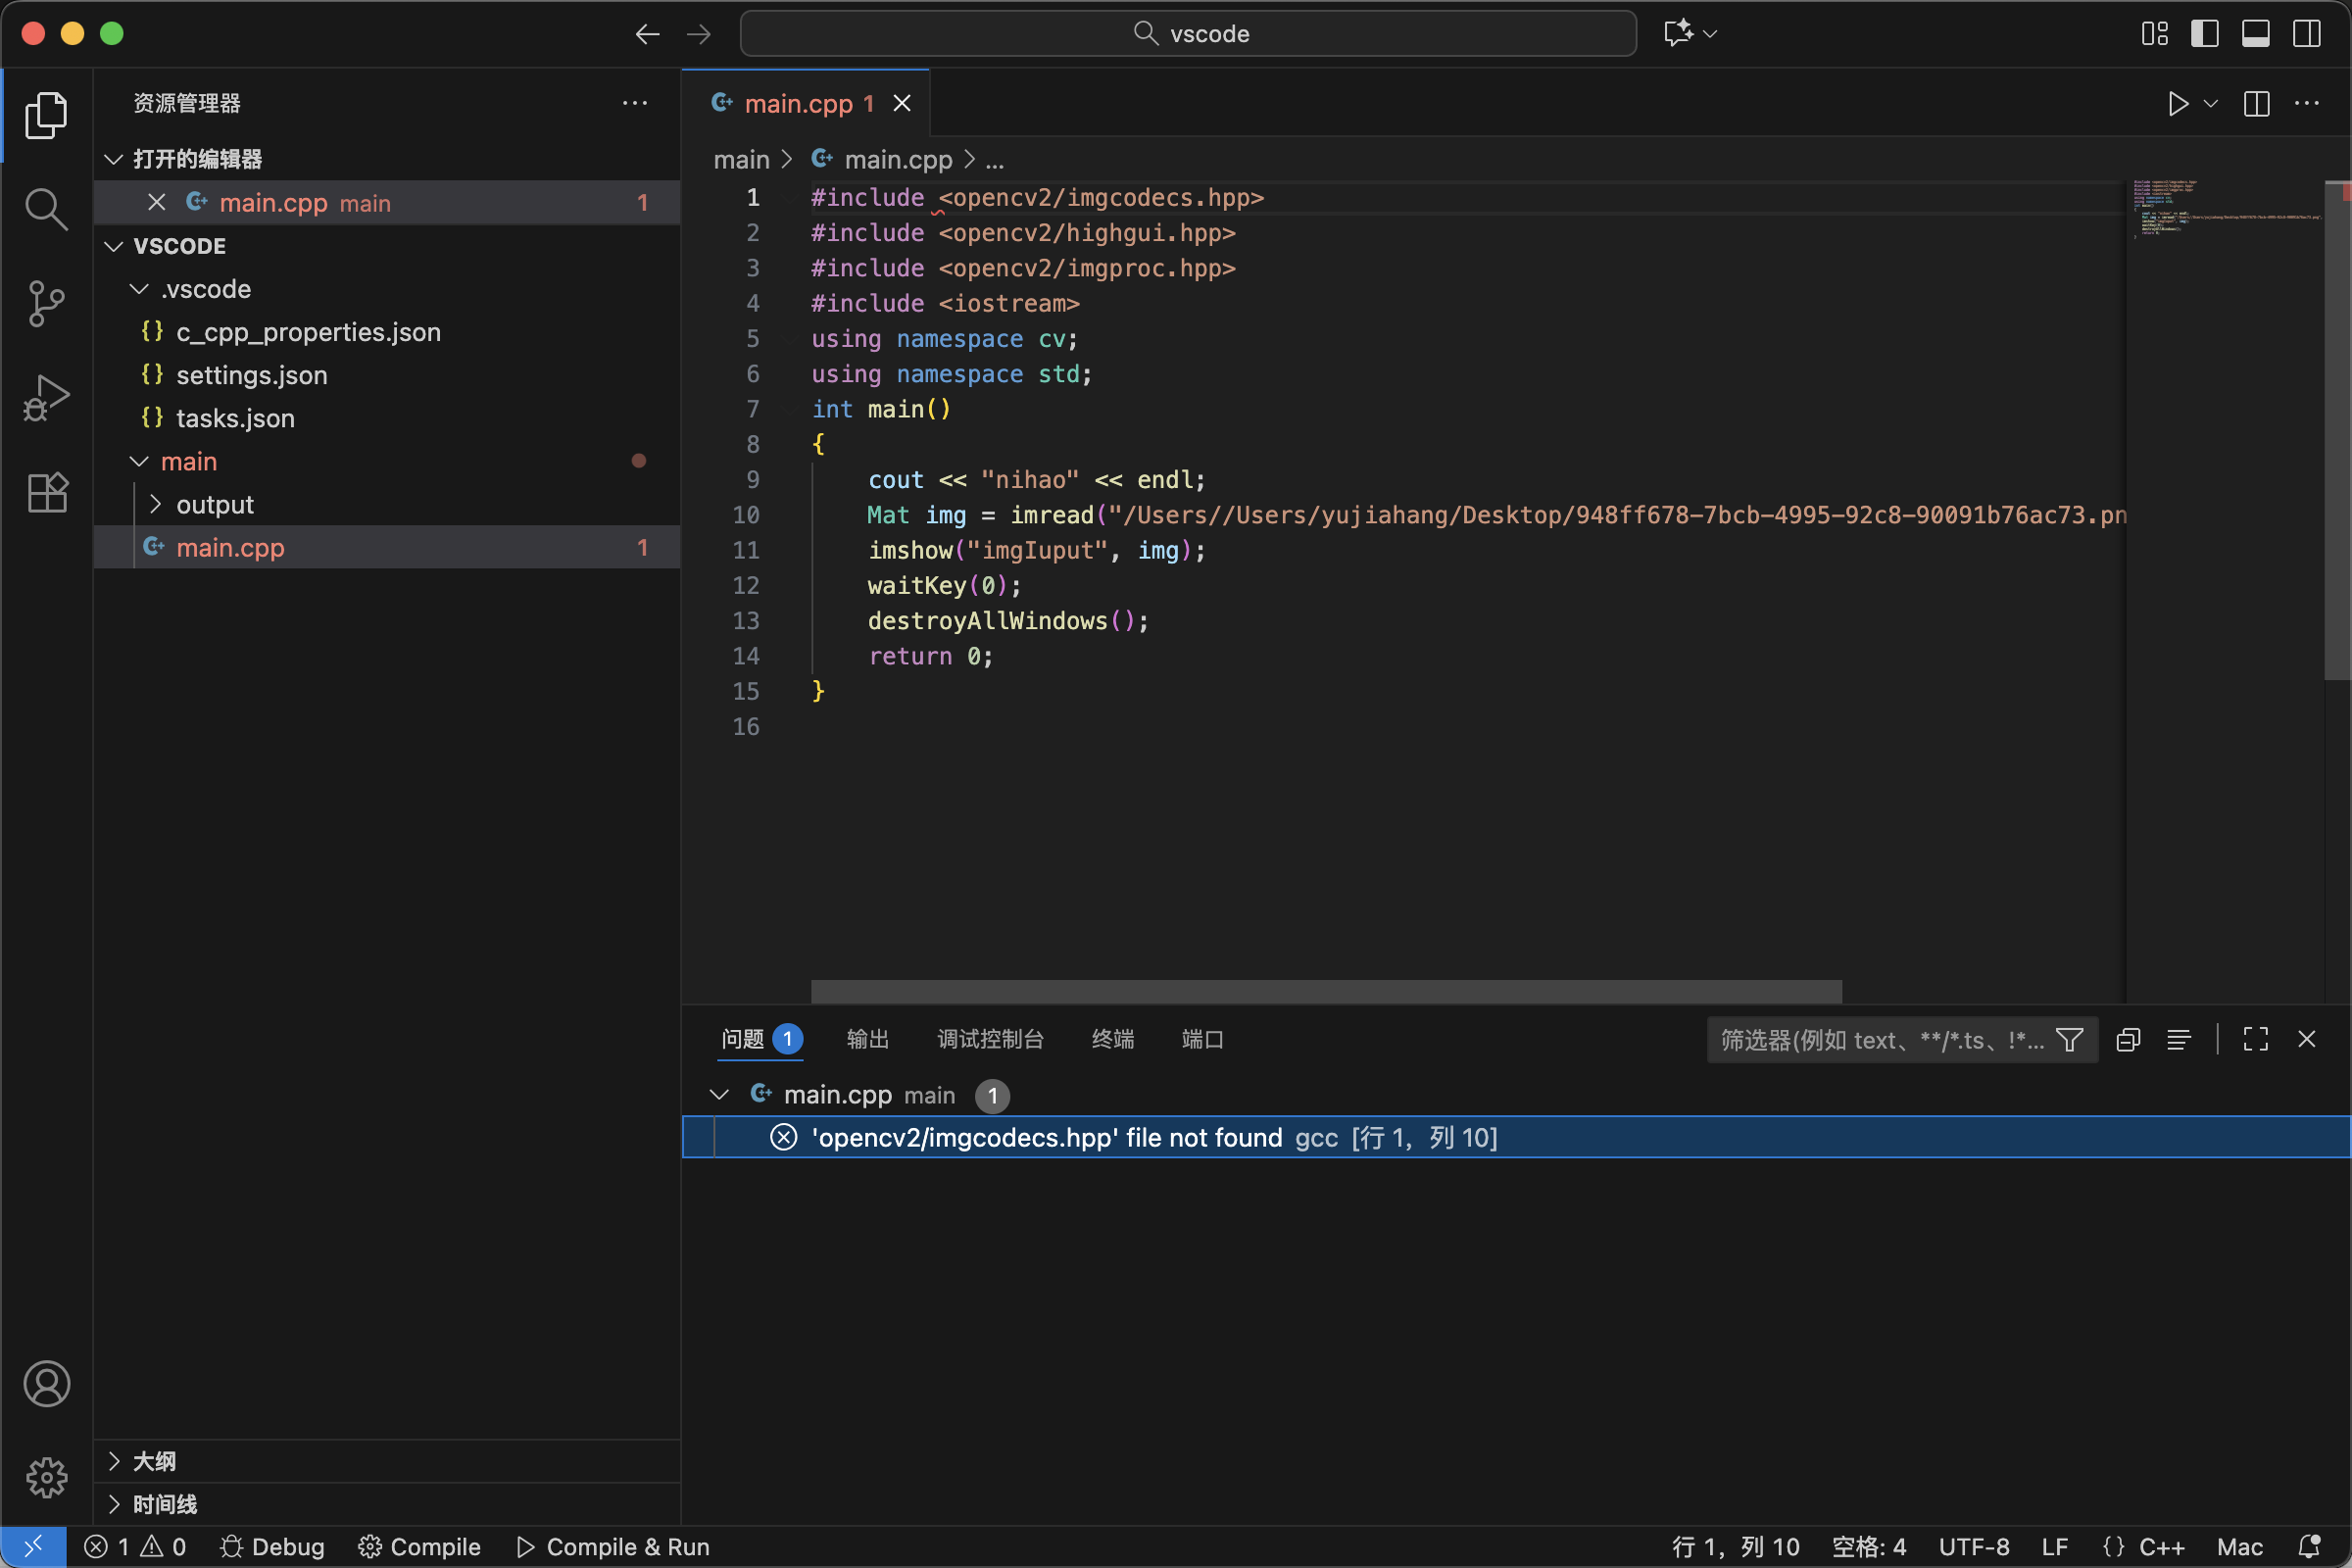Image resolution: width=2352 pixels, height=1568 pixels.
Task: Switch to the 调试控制台 tab
Action: [990, 1039]
